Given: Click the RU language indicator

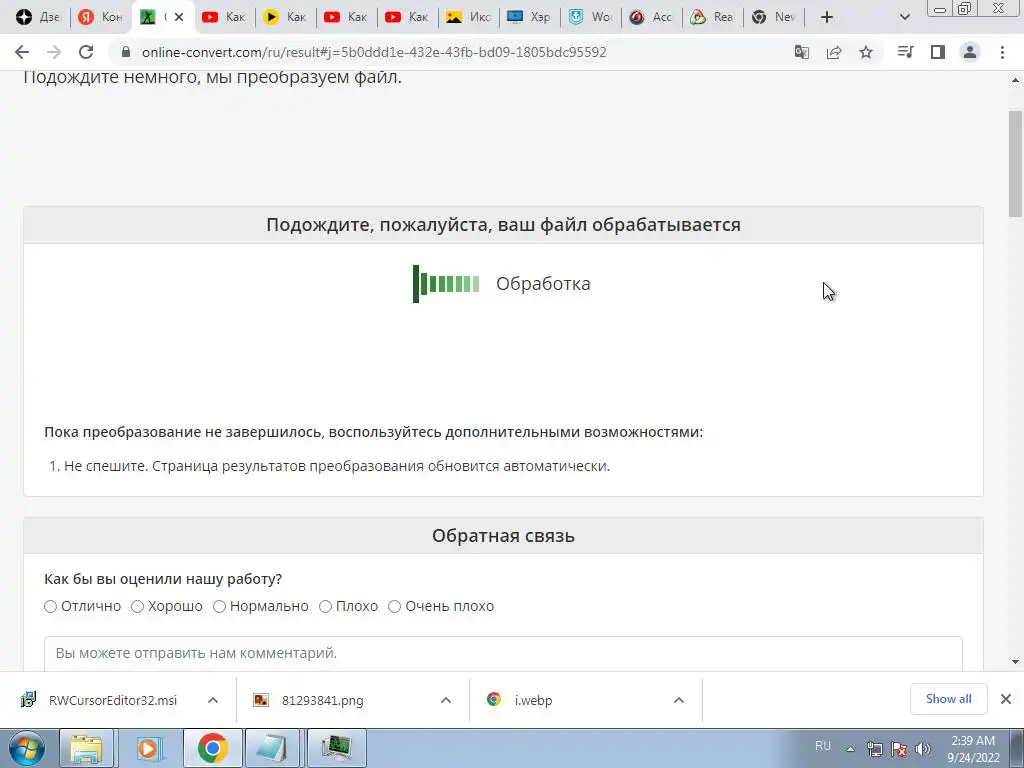Looking at the screenshot, I should point(823,746).
